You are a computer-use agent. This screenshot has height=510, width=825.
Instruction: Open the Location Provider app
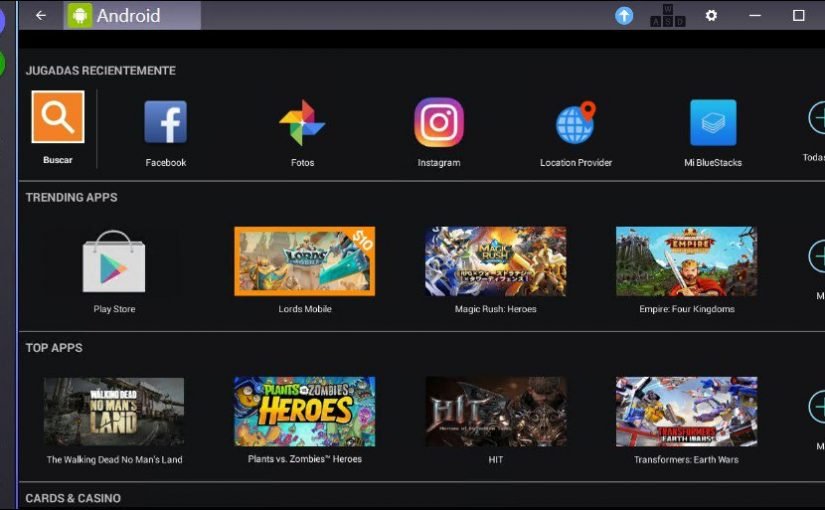tap(575, 123)
